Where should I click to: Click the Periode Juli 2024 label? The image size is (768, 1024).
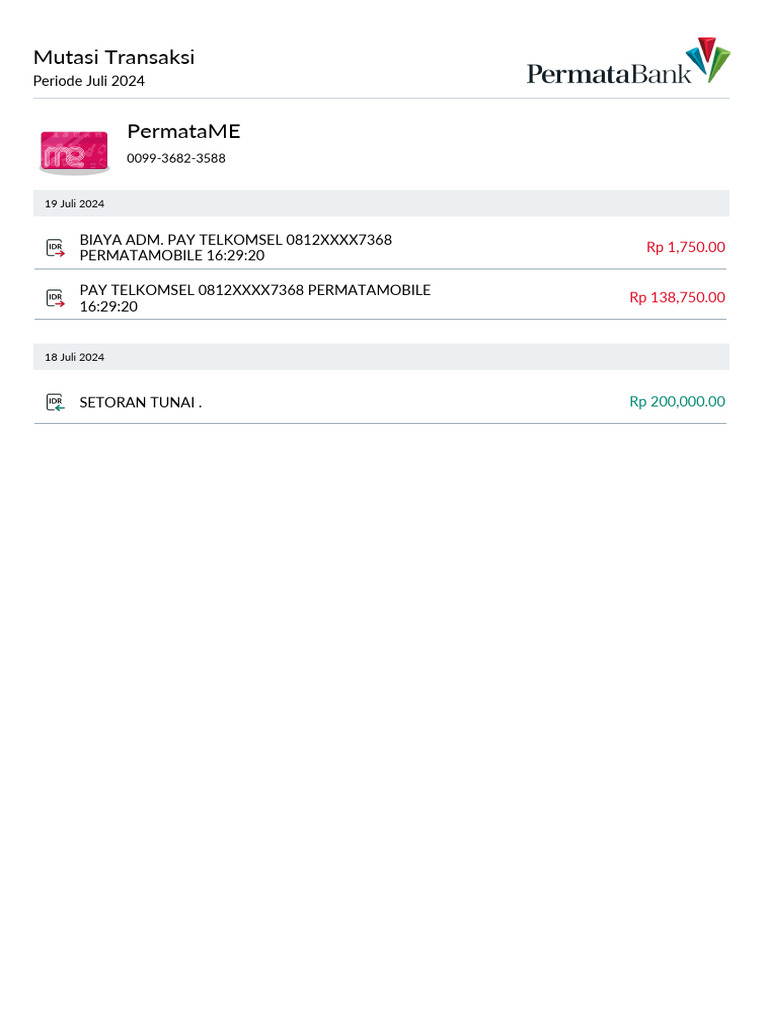click(89, 81)
